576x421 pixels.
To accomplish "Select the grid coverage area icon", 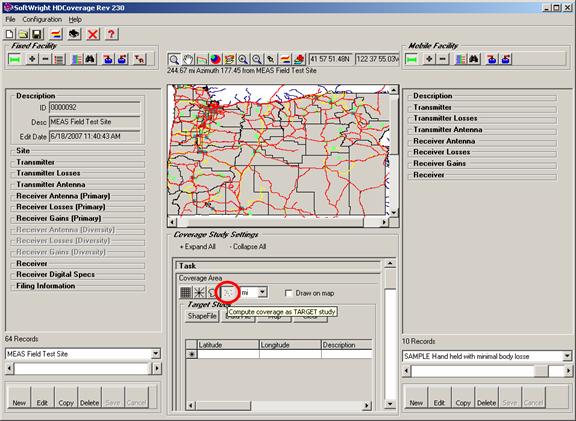I will (186, 292).
